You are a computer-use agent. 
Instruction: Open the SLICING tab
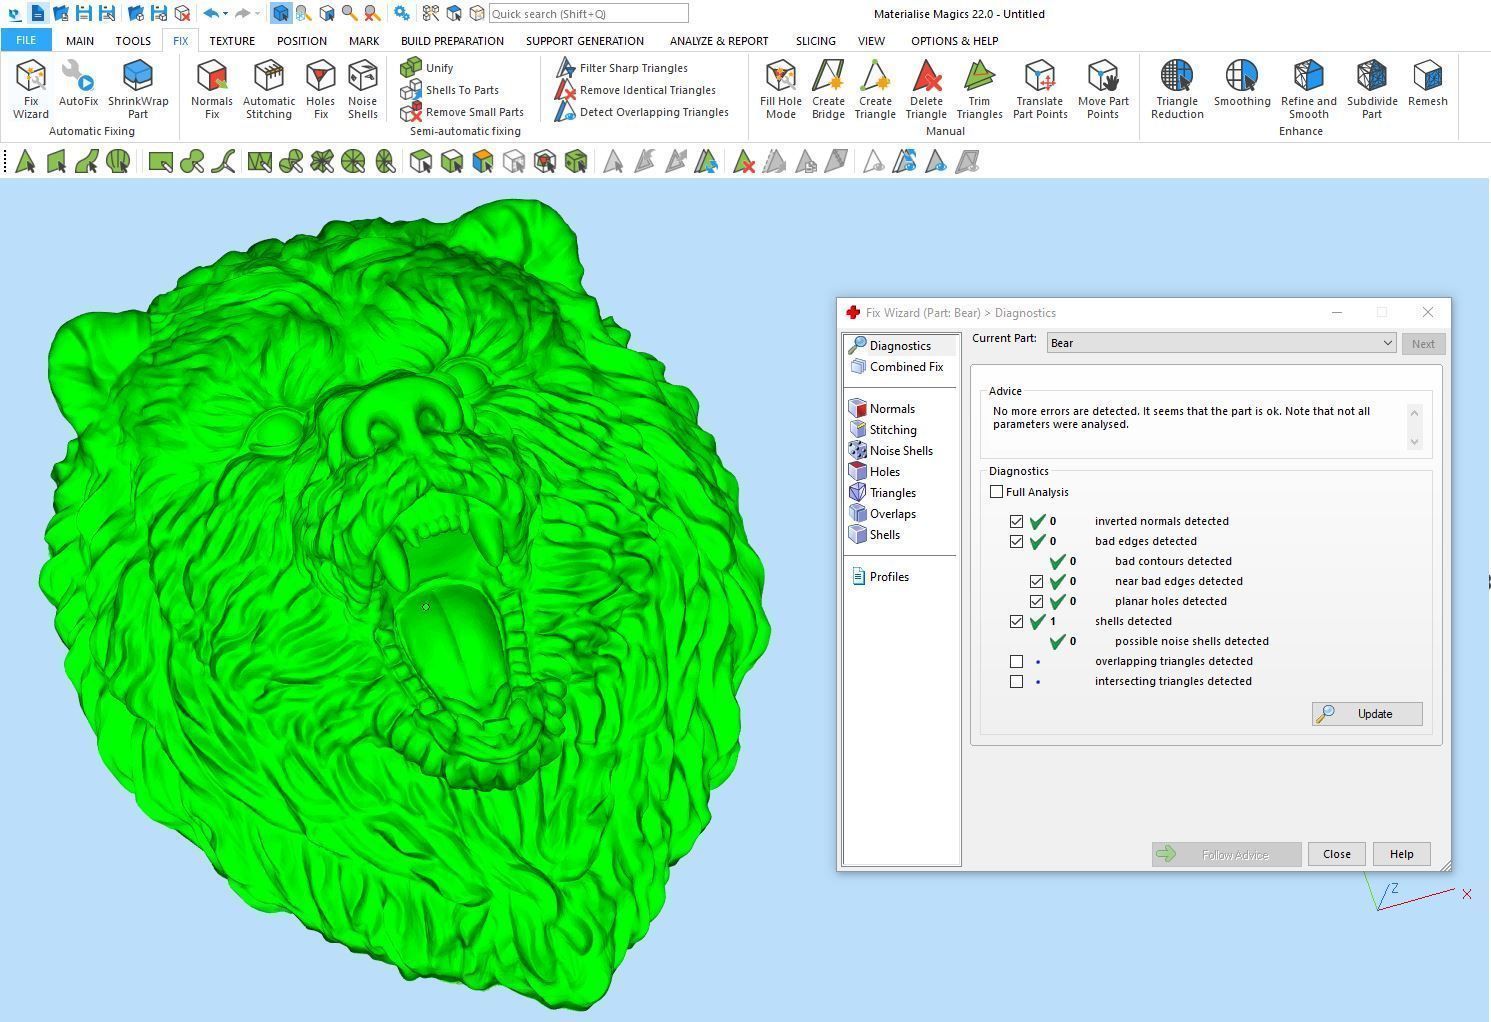(816, 41)
